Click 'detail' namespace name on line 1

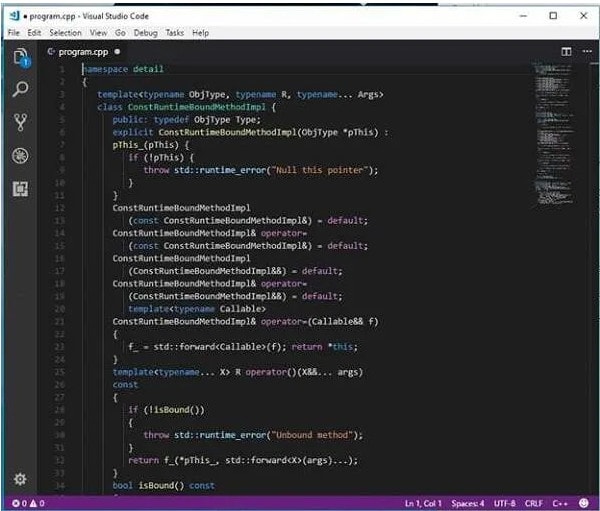[x=148, y=69]
